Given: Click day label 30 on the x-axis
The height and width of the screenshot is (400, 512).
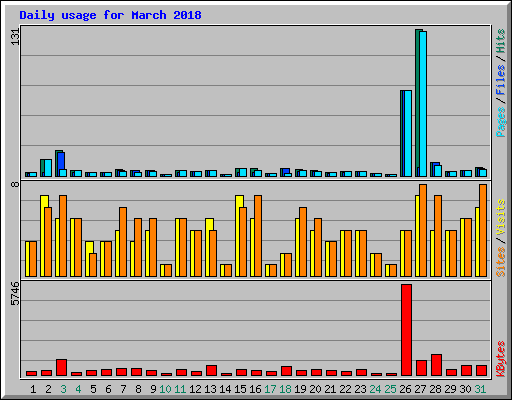Looking at the screenshot, I should click(465, 389).
